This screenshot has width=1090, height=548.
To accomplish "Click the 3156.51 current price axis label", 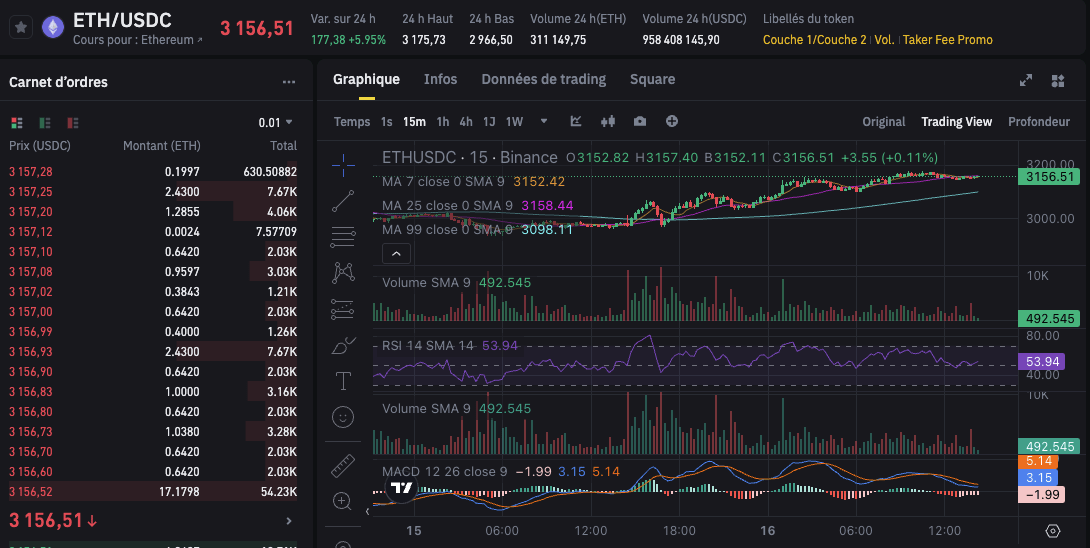I will coord(1050,177).
